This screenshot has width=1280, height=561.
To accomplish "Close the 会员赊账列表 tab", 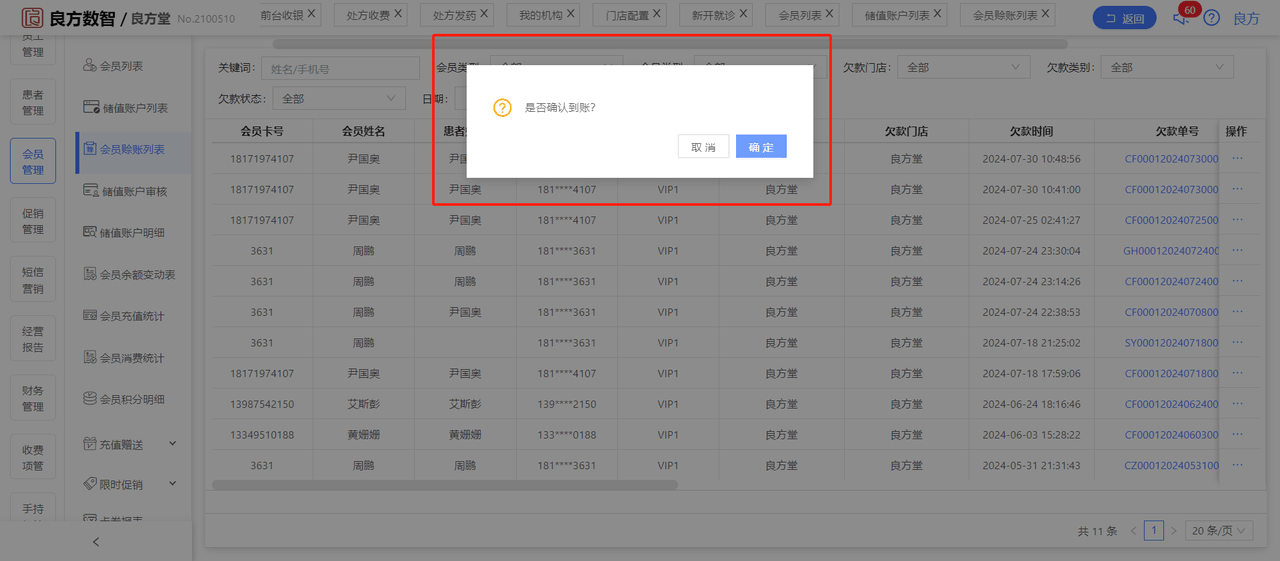I will click(x=1046, y=14).
